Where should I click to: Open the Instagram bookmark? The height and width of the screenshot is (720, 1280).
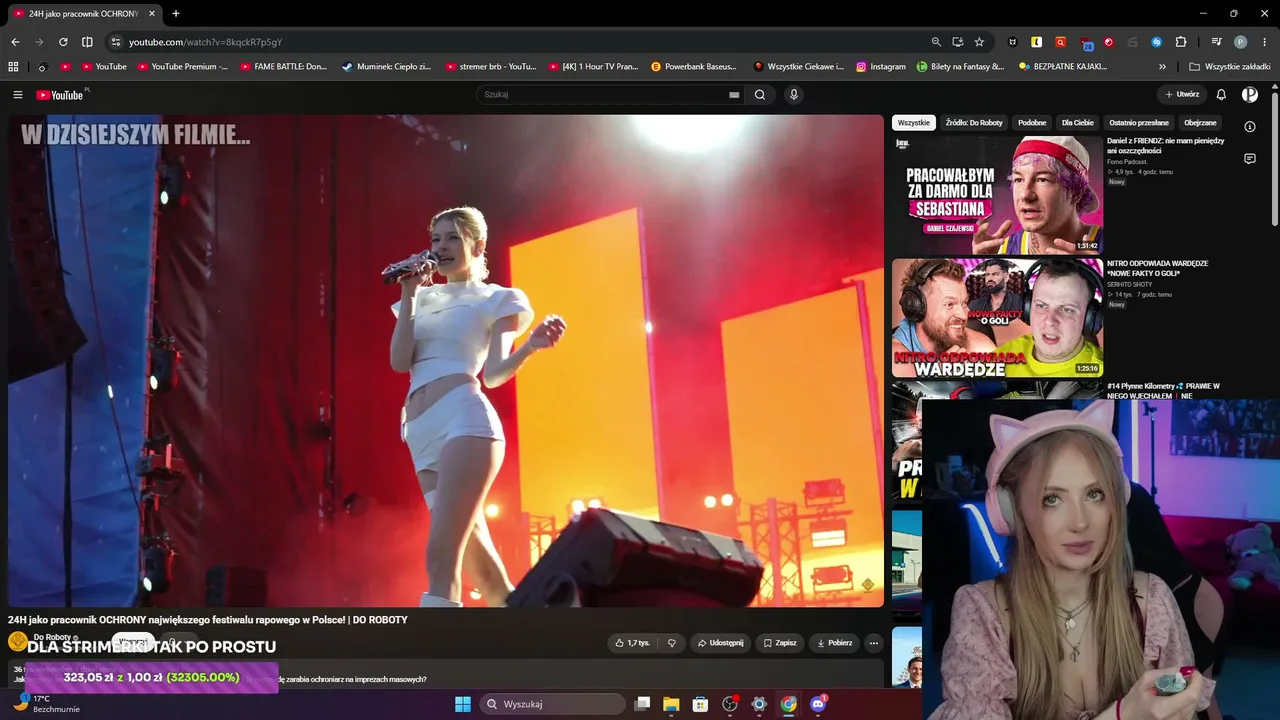pos(881,67)
